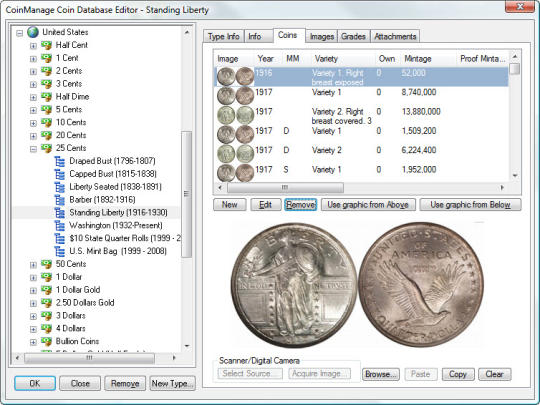Collapse the 25 Cents tree node
Image resolution: width=540 pixels, height=405 pixels.
point(33,149)
